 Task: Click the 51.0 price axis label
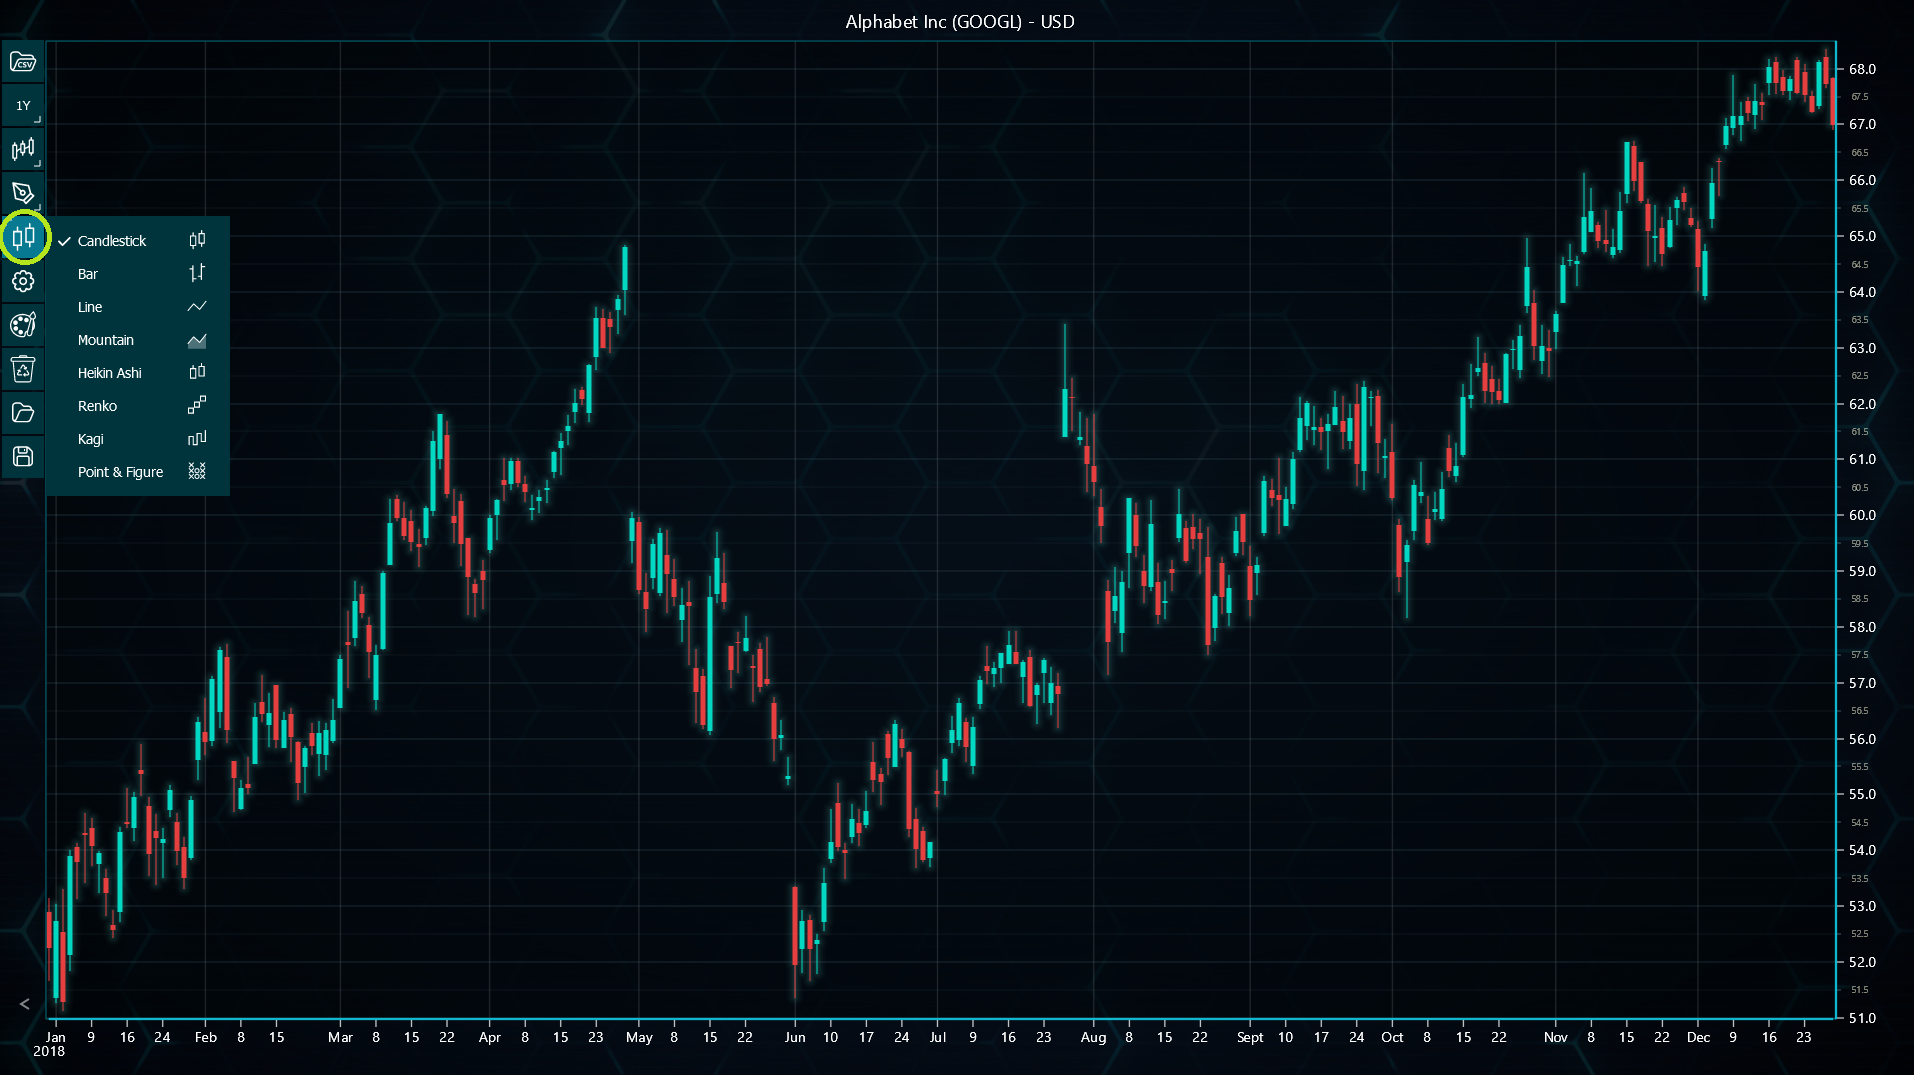tap(1862, 1018)
